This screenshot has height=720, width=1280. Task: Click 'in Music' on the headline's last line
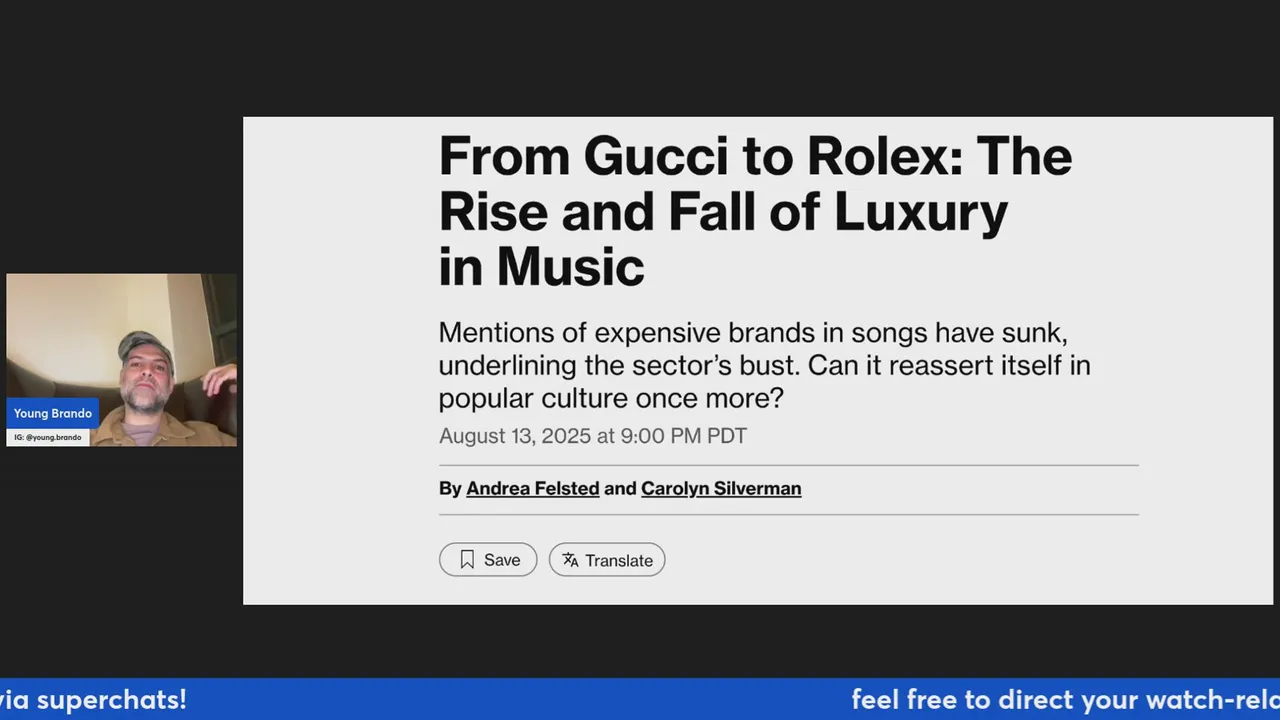541,266
